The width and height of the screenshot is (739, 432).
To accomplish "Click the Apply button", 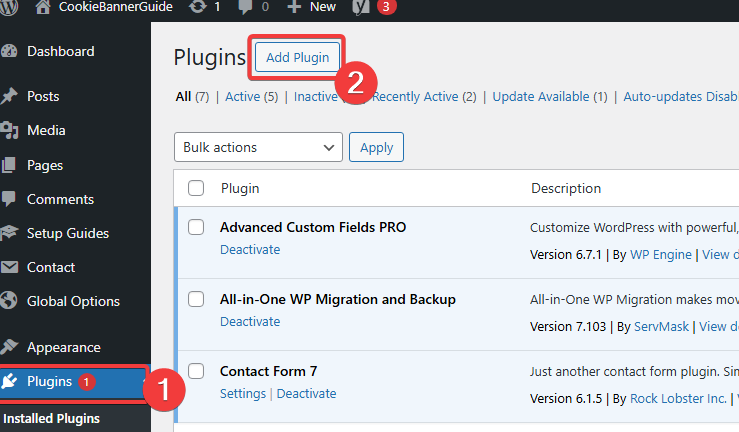I will [x=376, y=147].
